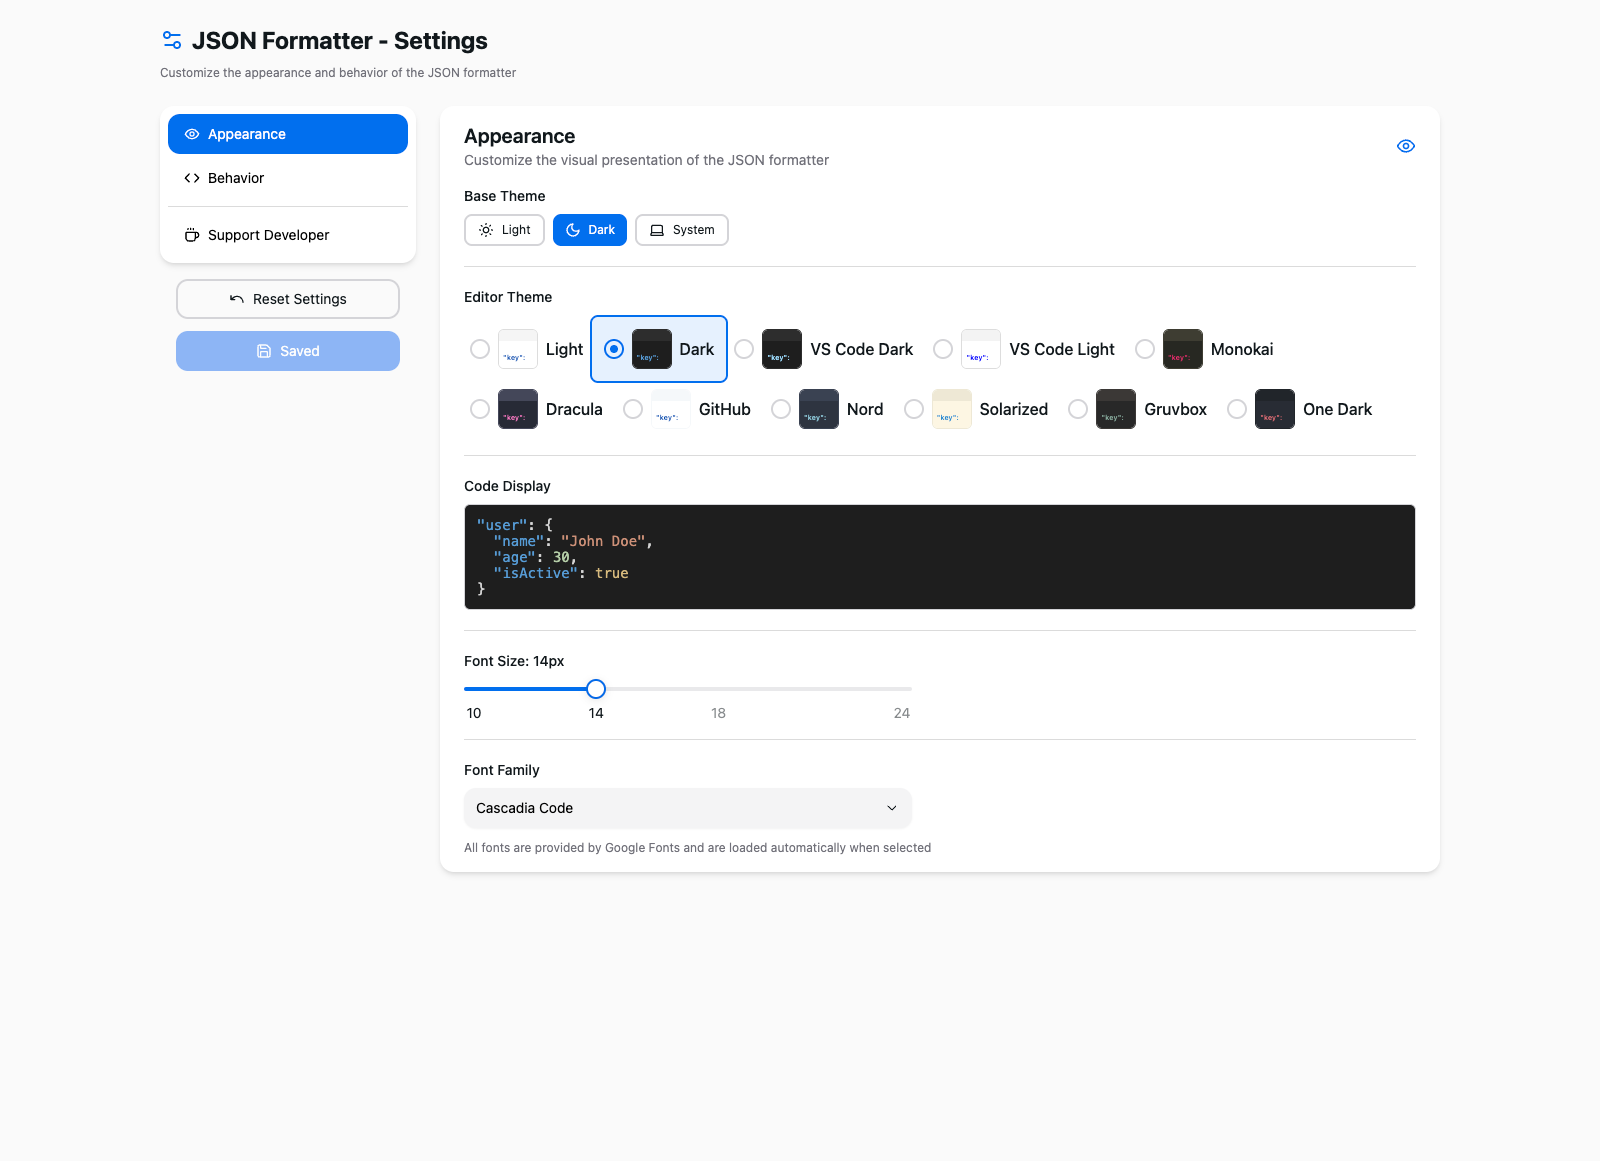Select the Monokai radio button
1600x1161 pixels.
point(1145,349)
